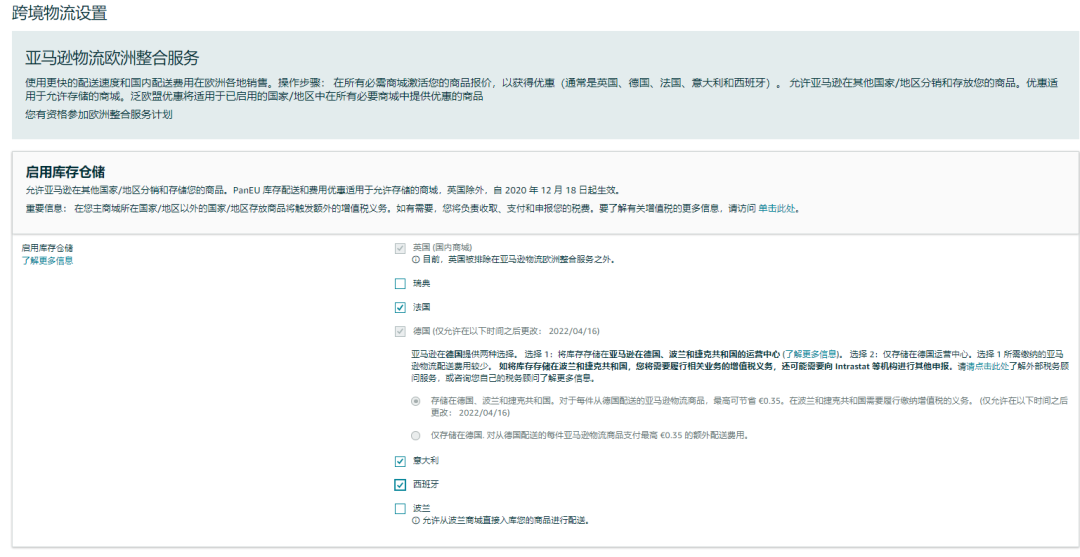Click the 波兰 country label
Viewport: 1080px width, 557px height.
[x=422, y=508]
